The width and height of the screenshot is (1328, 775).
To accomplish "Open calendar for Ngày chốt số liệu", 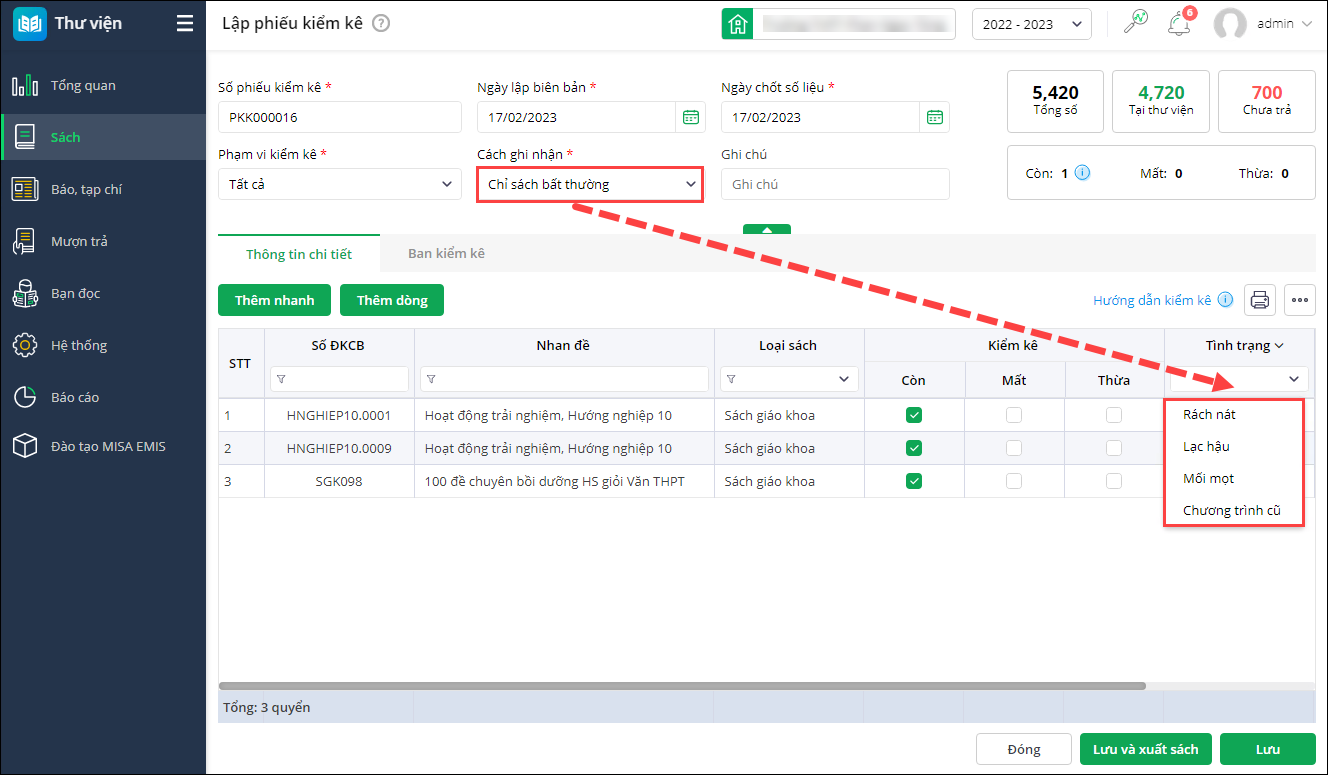I will [x=935, y=117].
